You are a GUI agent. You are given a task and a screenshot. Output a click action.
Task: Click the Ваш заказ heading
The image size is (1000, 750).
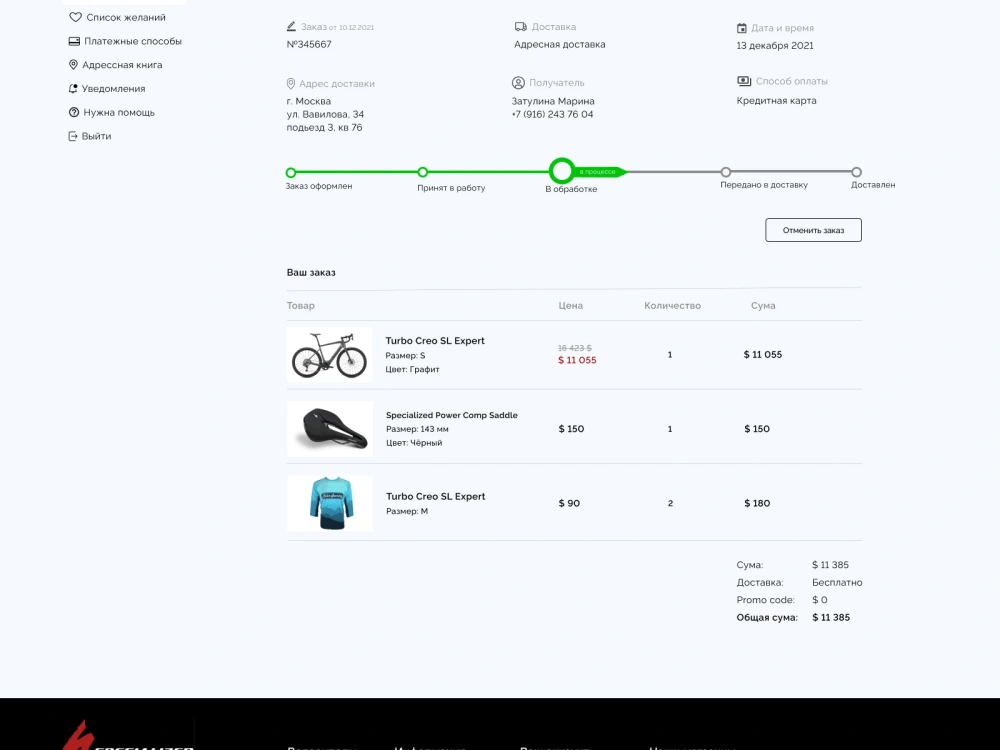coord(311,272)
